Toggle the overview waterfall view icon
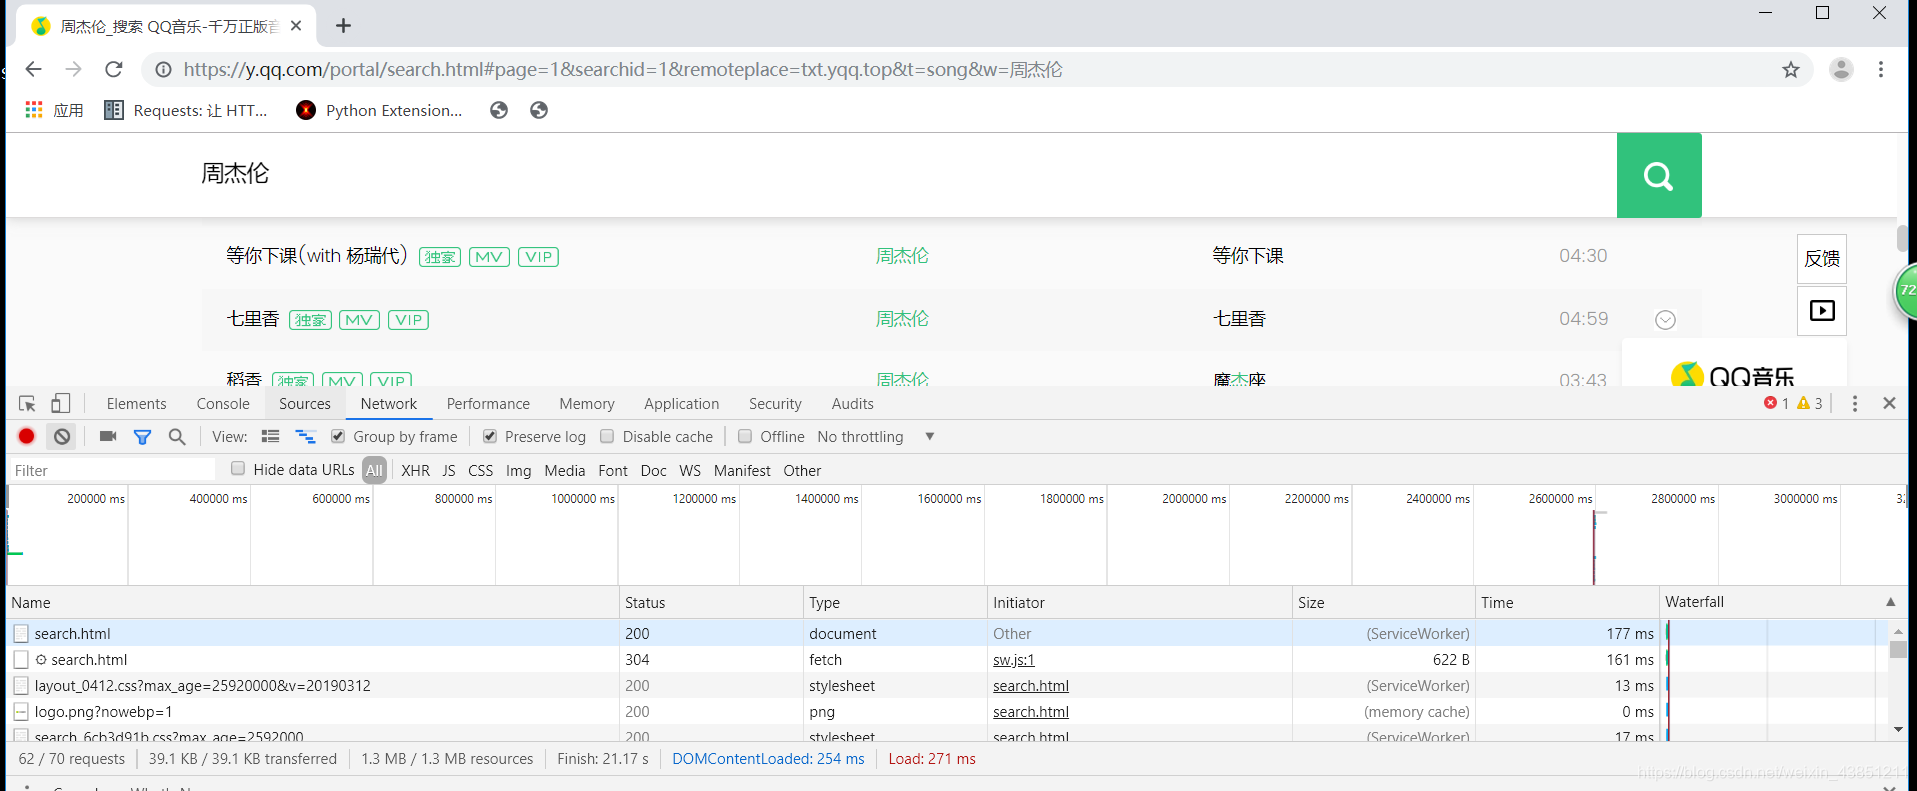The height and width of the screenshot is (791, 1917). click(305, 437)
